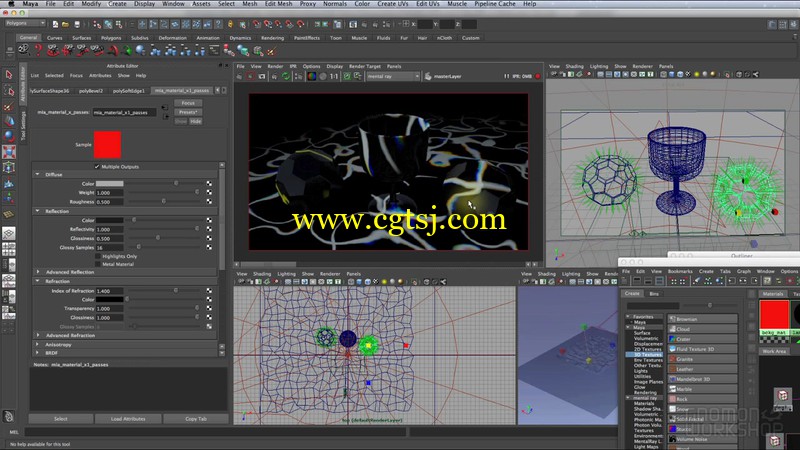Expand the Advanced Refraction section
Image resolution: width=800 pixels, height=450 pixels.
coord(37,335)
